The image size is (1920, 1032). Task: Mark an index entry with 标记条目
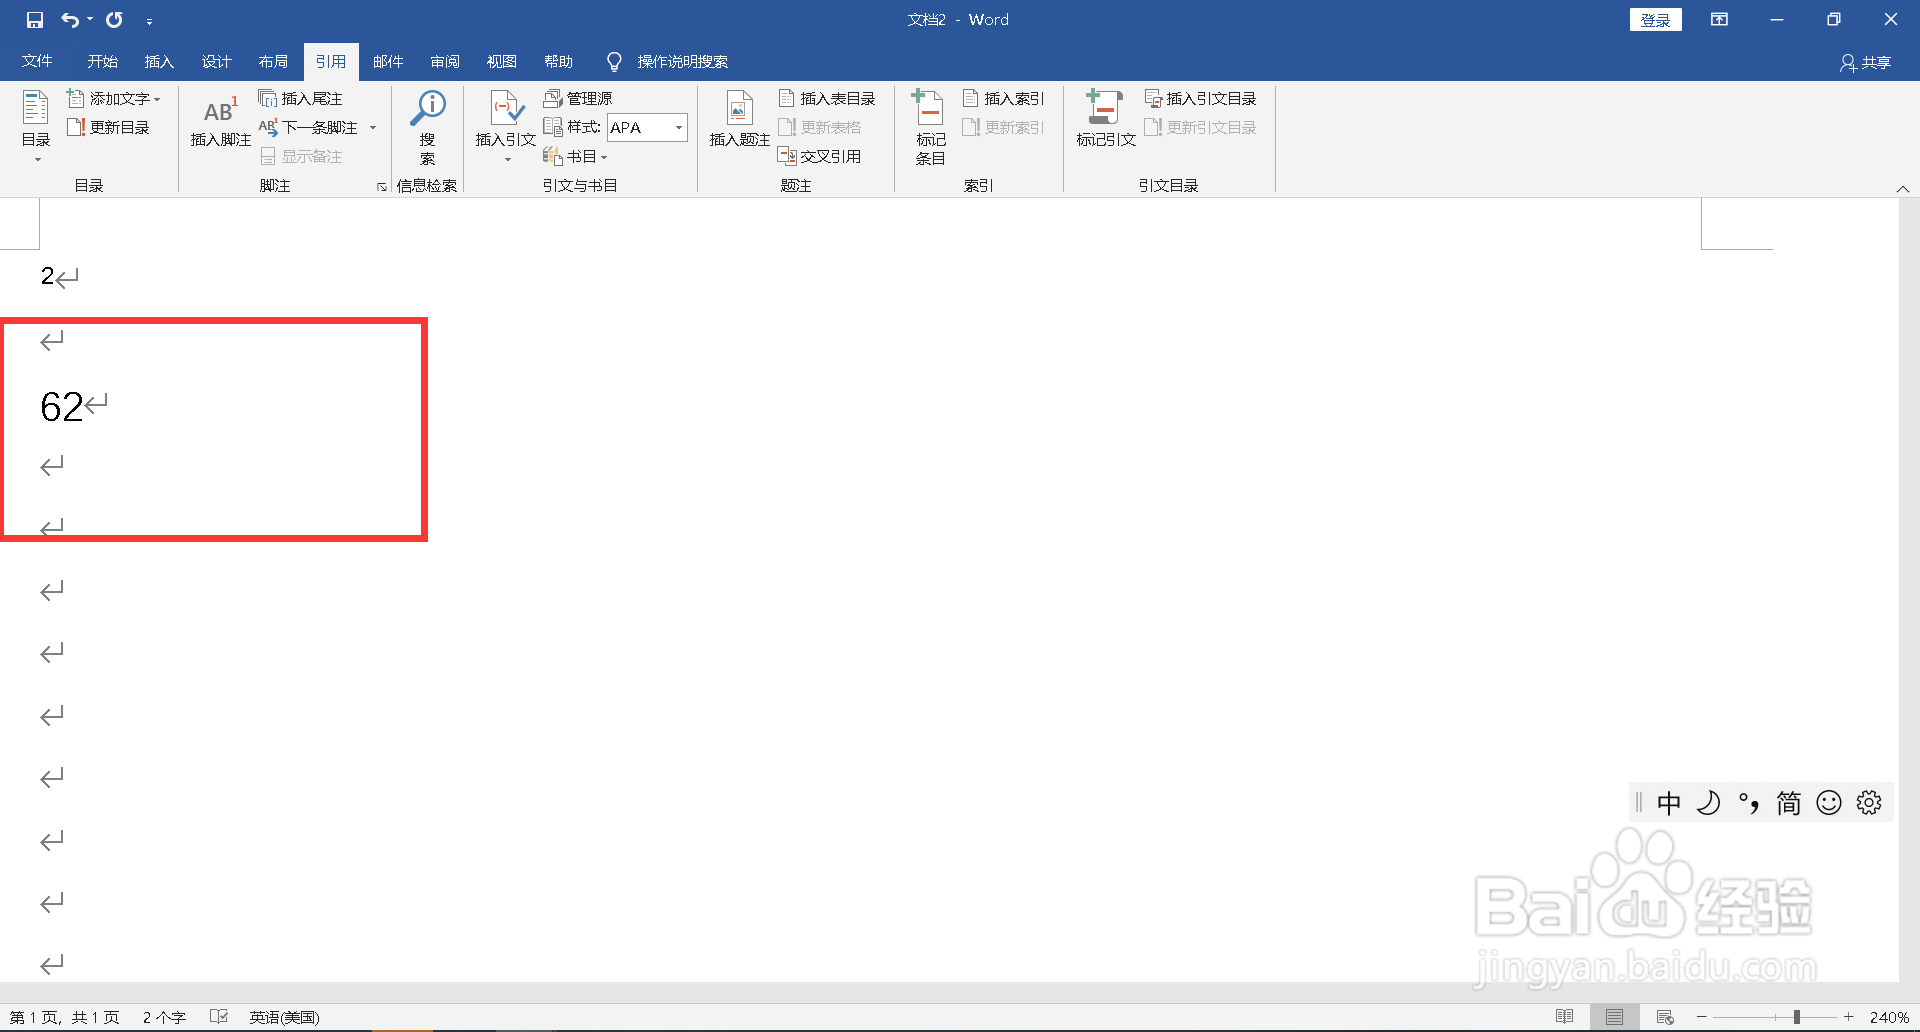(930, 127)
